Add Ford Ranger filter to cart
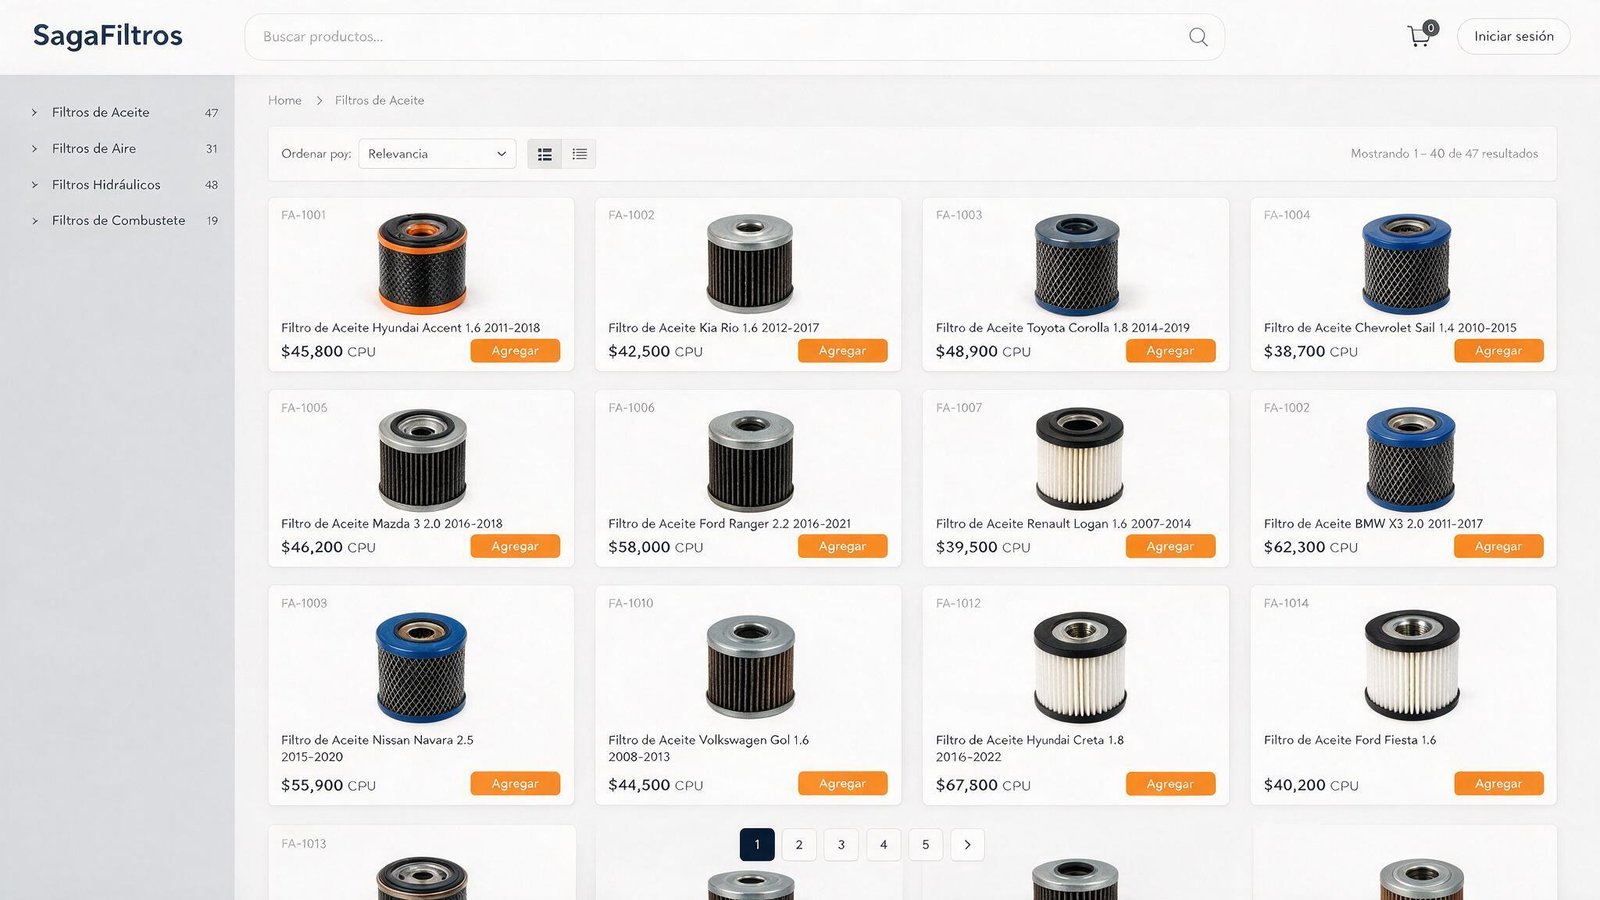The height and width of the screenshot is (900, 1600). click(x=842, y=546)
